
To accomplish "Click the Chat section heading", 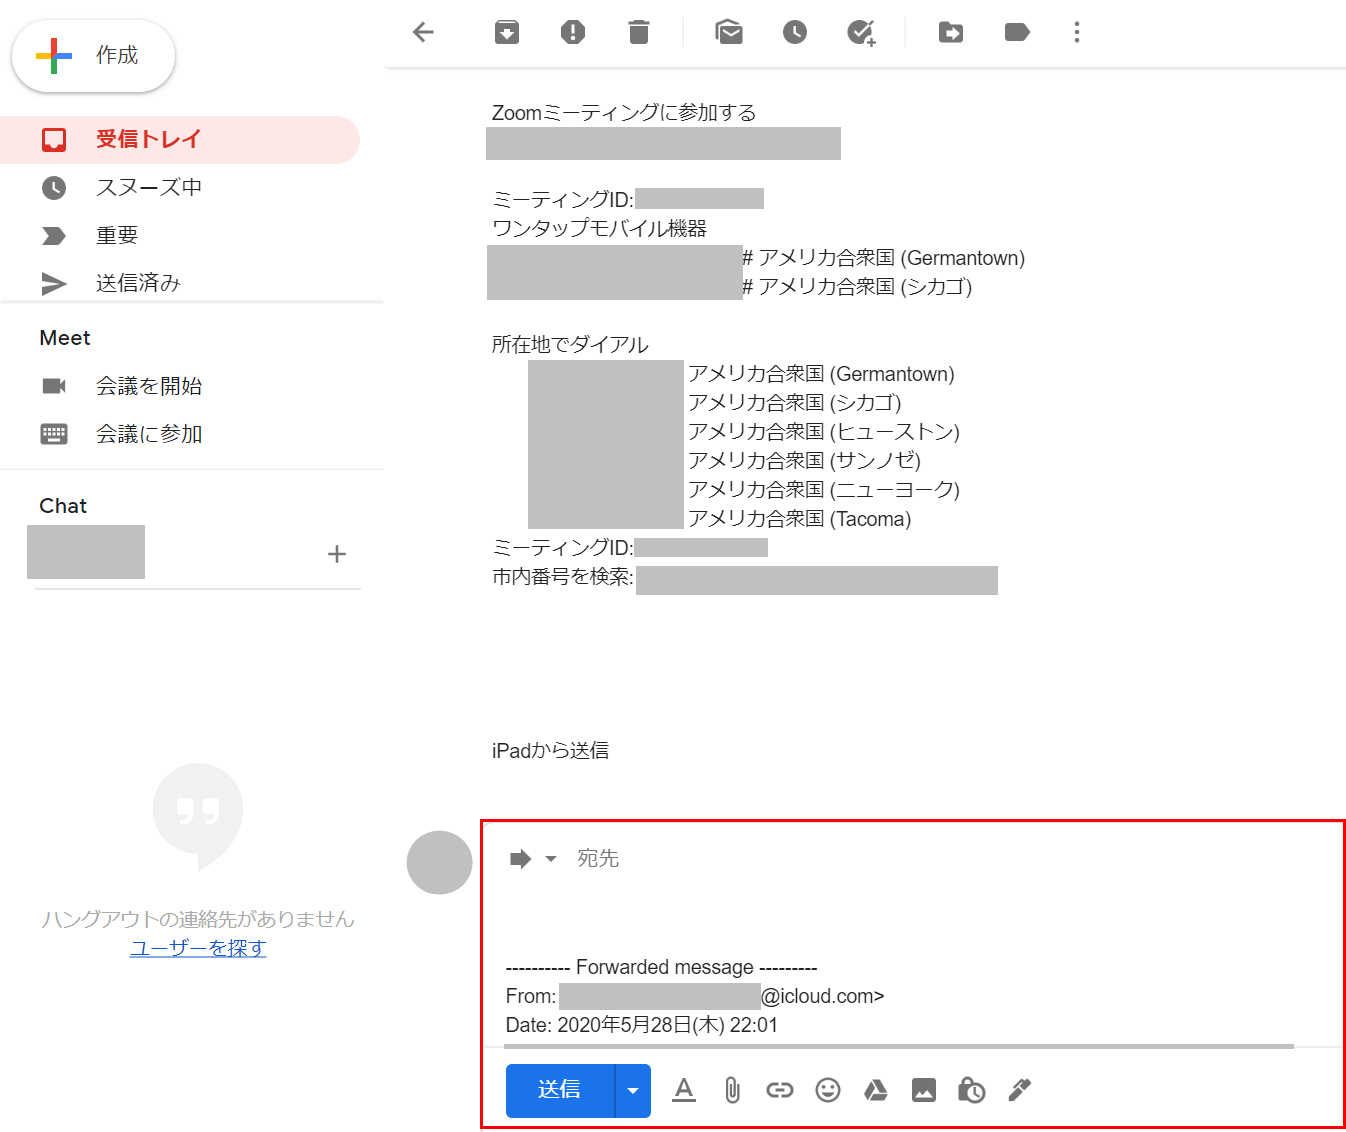I will point(63,506).
